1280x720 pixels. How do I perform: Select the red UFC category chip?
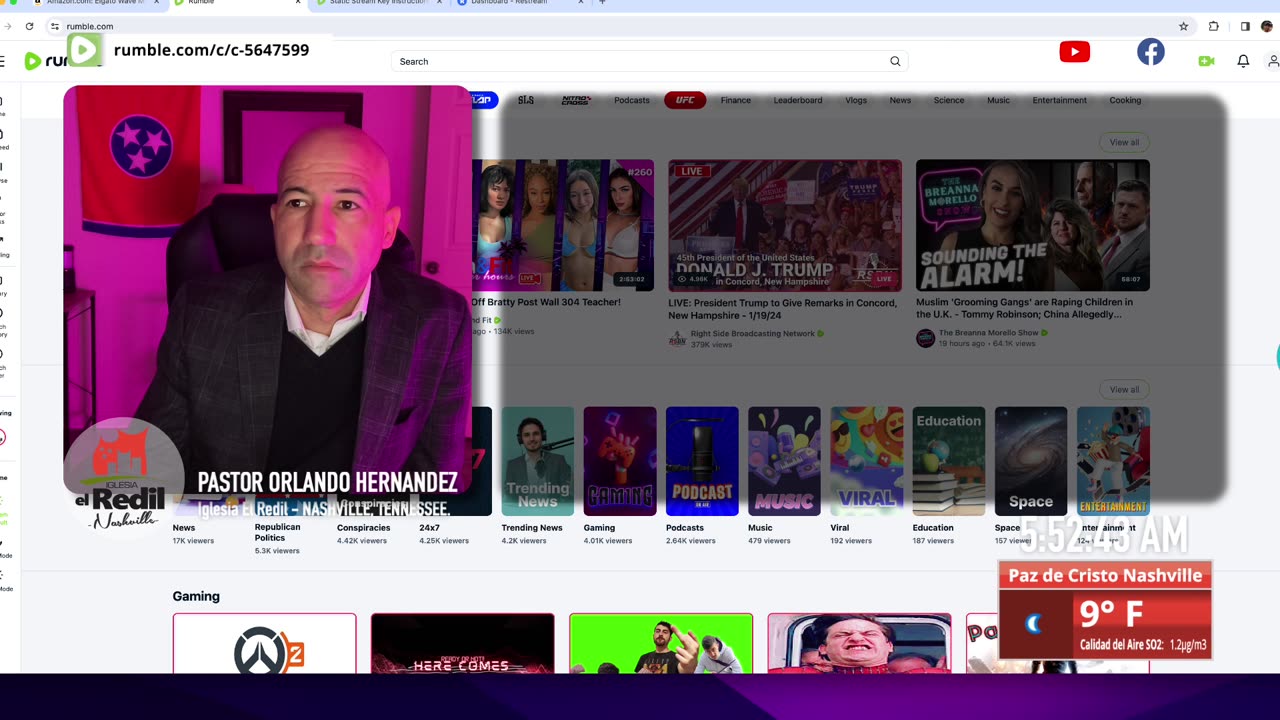click(x=685, y=100)
